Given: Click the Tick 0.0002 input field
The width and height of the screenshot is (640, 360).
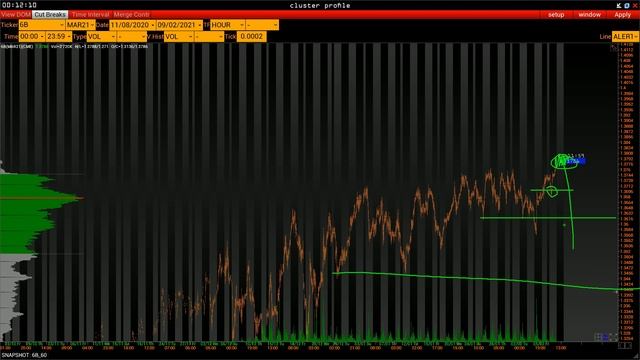Looking at the screenshot, I should point(251,36).
